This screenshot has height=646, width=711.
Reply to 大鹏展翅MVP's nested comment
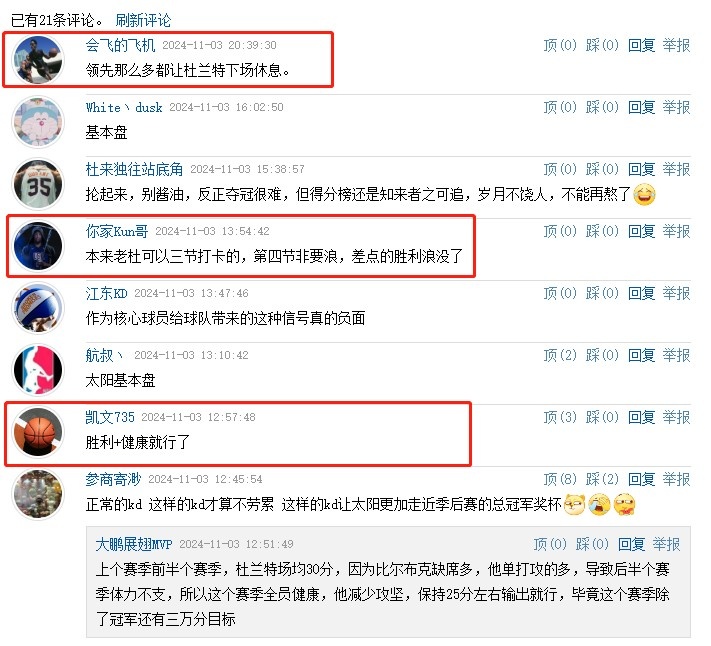632,544
